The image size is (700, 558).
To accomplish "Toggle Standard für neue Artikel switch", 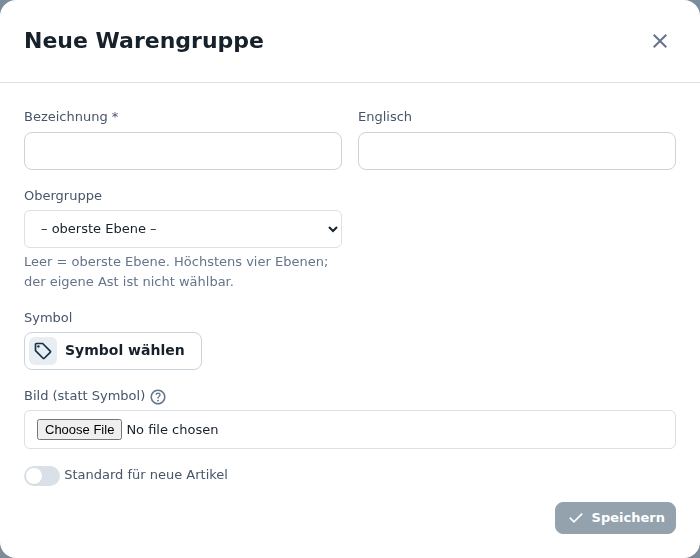I will click(42, 476).
